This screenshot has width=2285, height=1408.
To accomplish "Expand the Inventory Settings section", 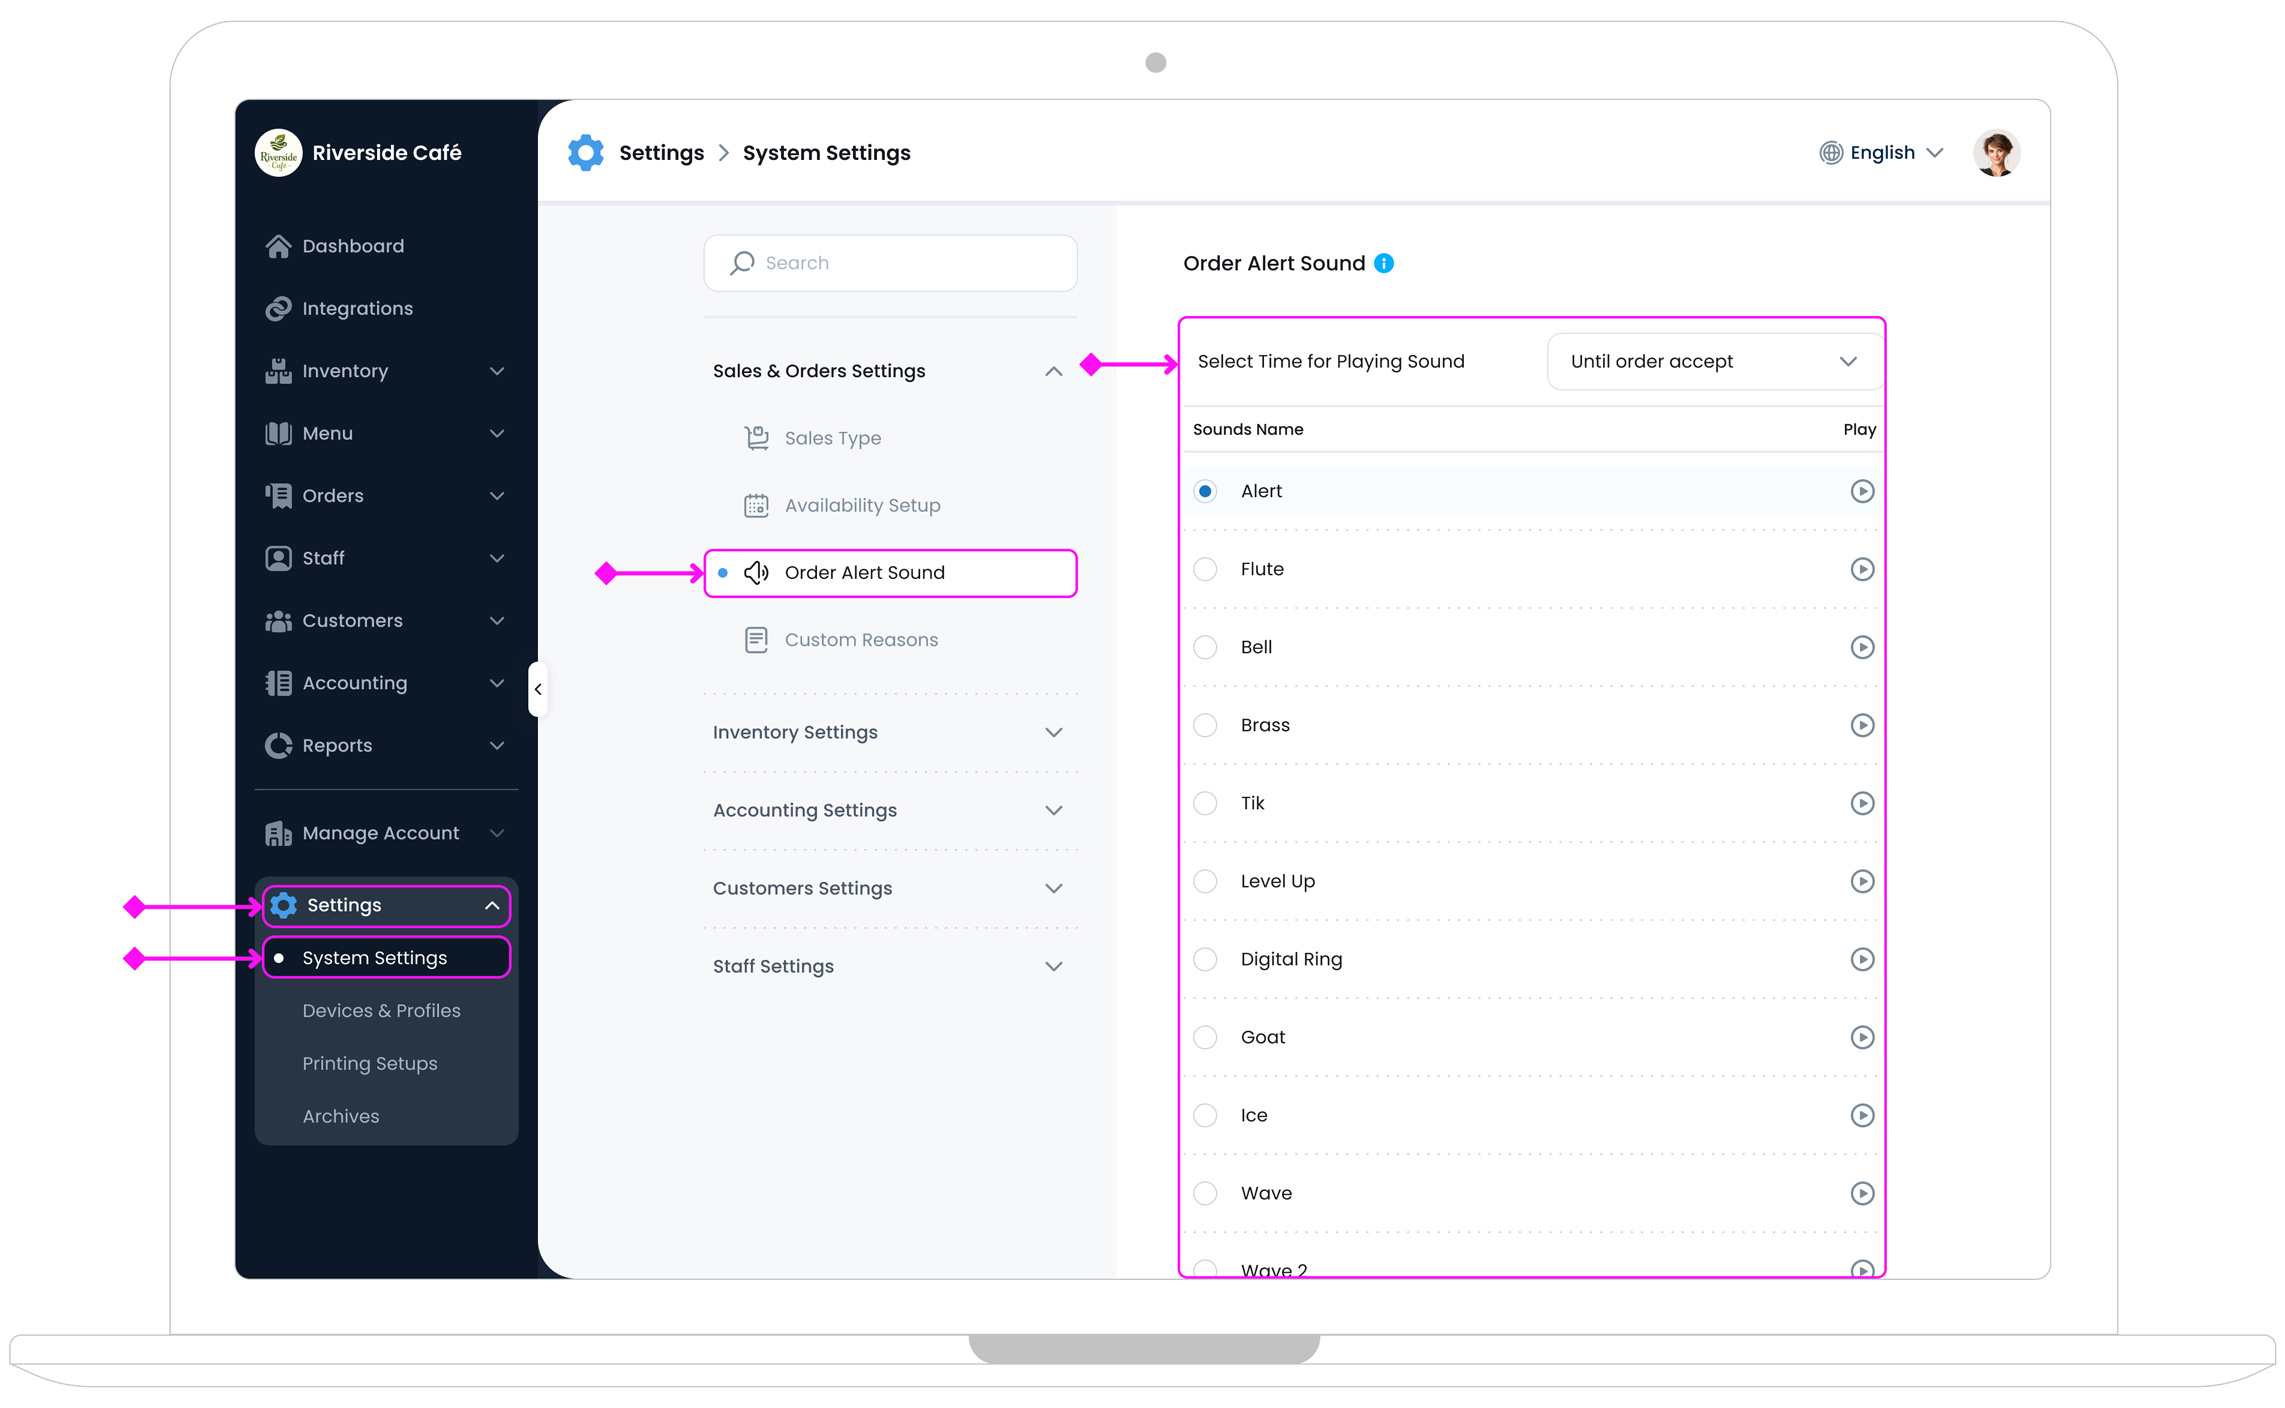I will pos(888,732).
